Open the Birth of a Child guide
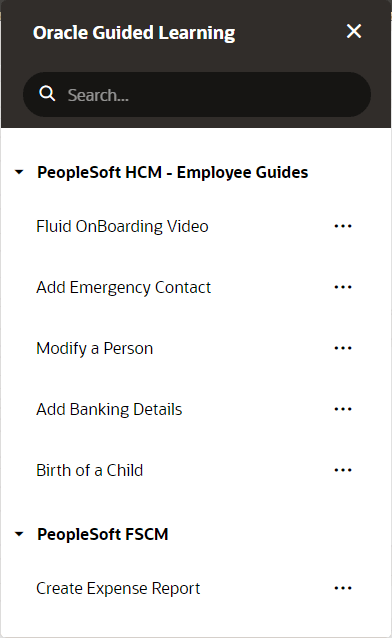Viewport: 392px width, 638px height. [90, 470]
